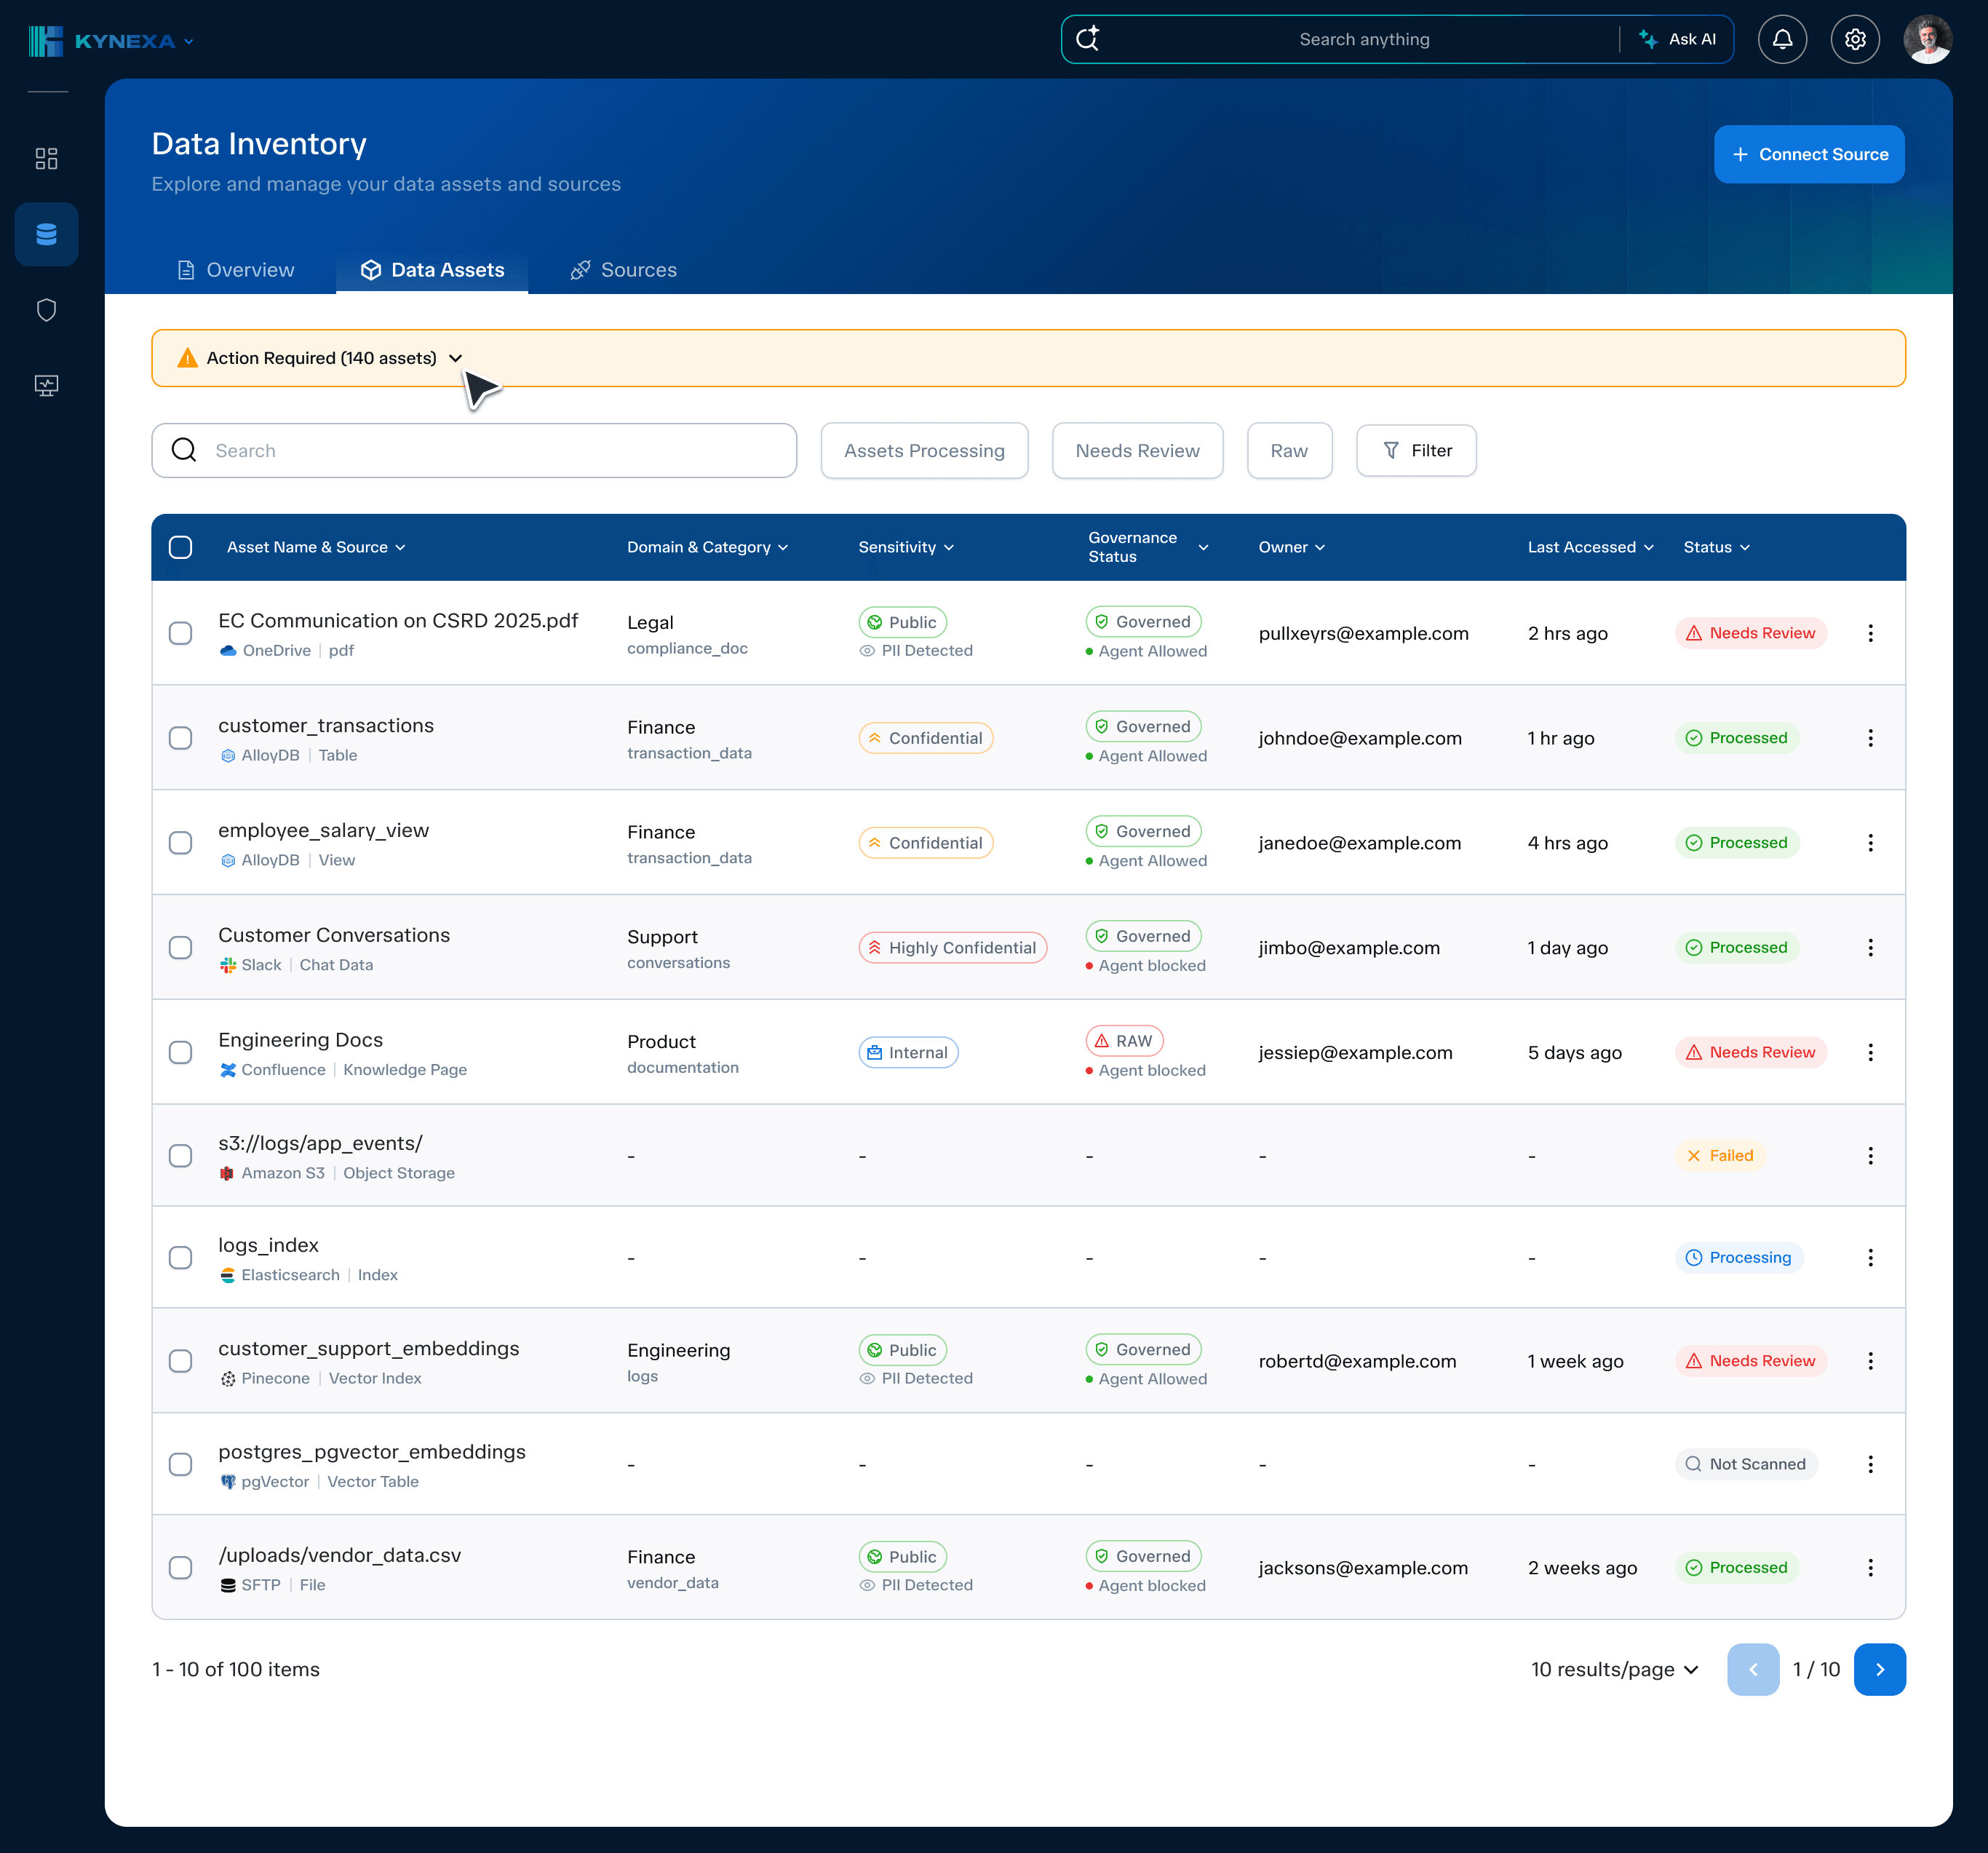The image size is (1988, 1853).
Task: Click the notifications bell icon
Action: [1782, 39]
